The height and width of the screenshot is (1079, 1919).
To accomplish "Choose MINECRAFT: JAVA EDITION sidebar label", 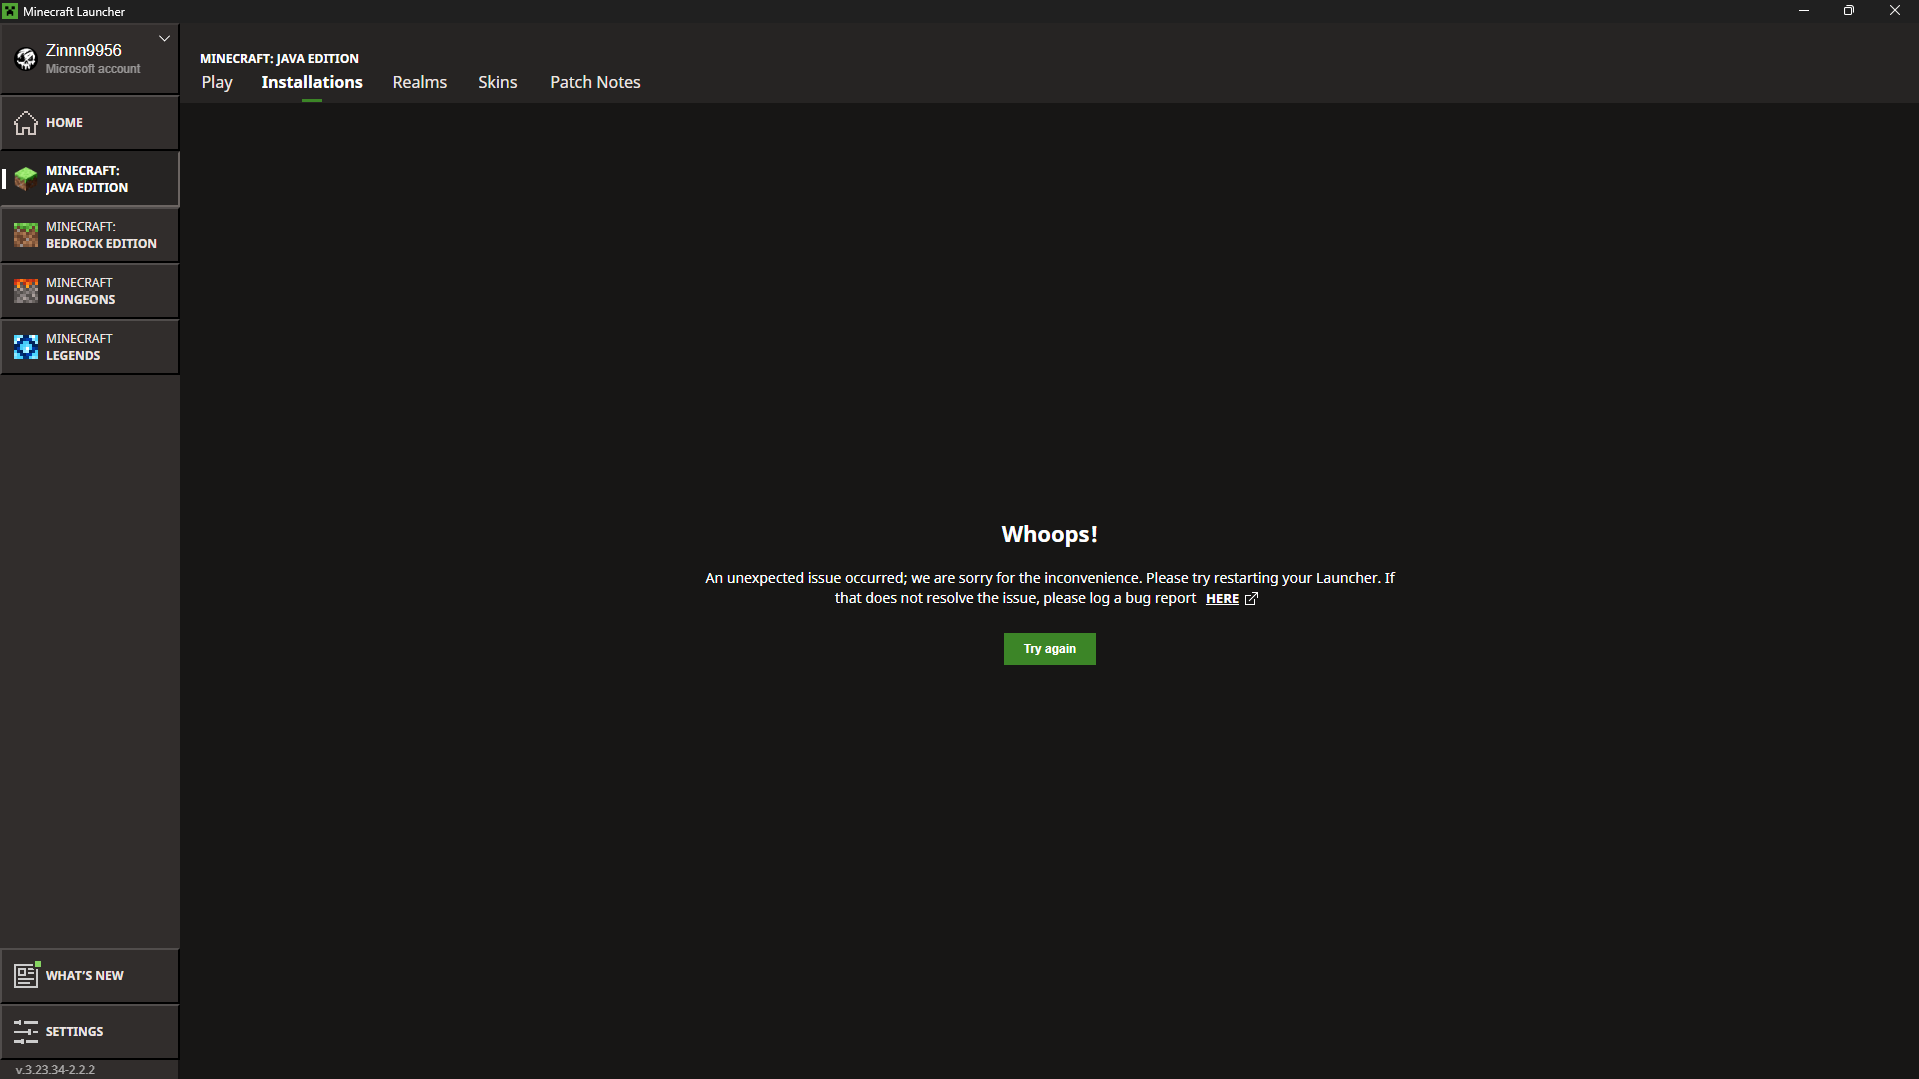I will click(x=87, y=179).
